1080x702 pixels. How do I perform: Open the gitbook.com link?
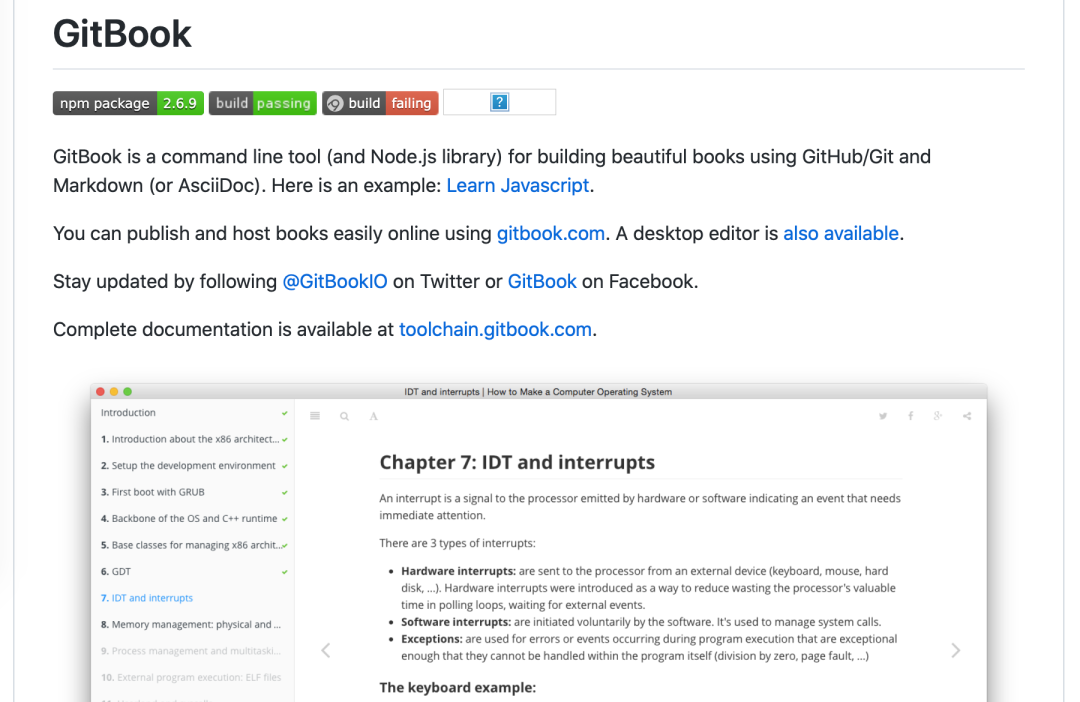point(551,234)
